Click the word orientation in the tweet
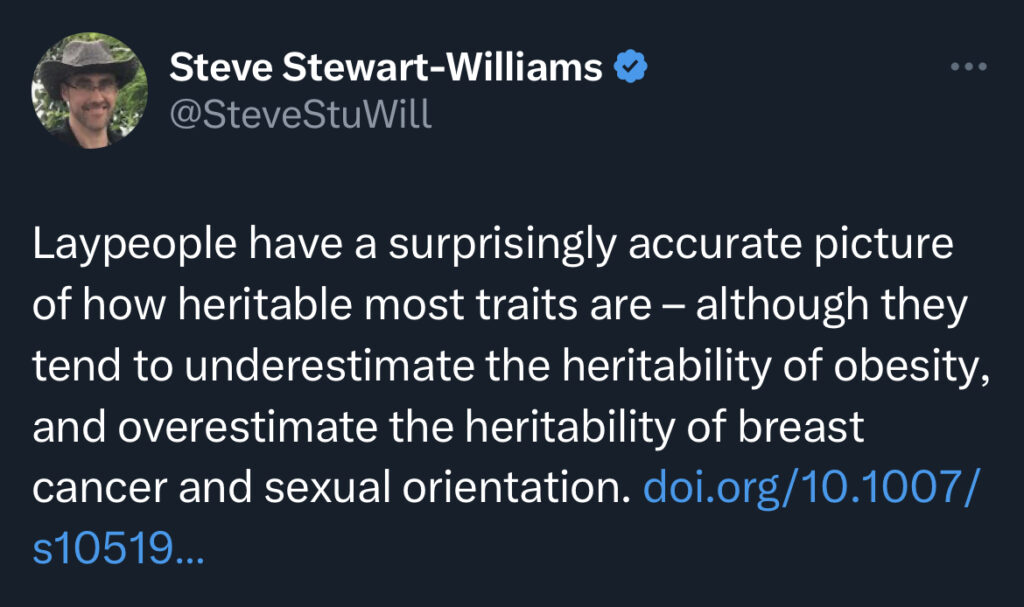1024x607 pixels. (x=516, y=487)
